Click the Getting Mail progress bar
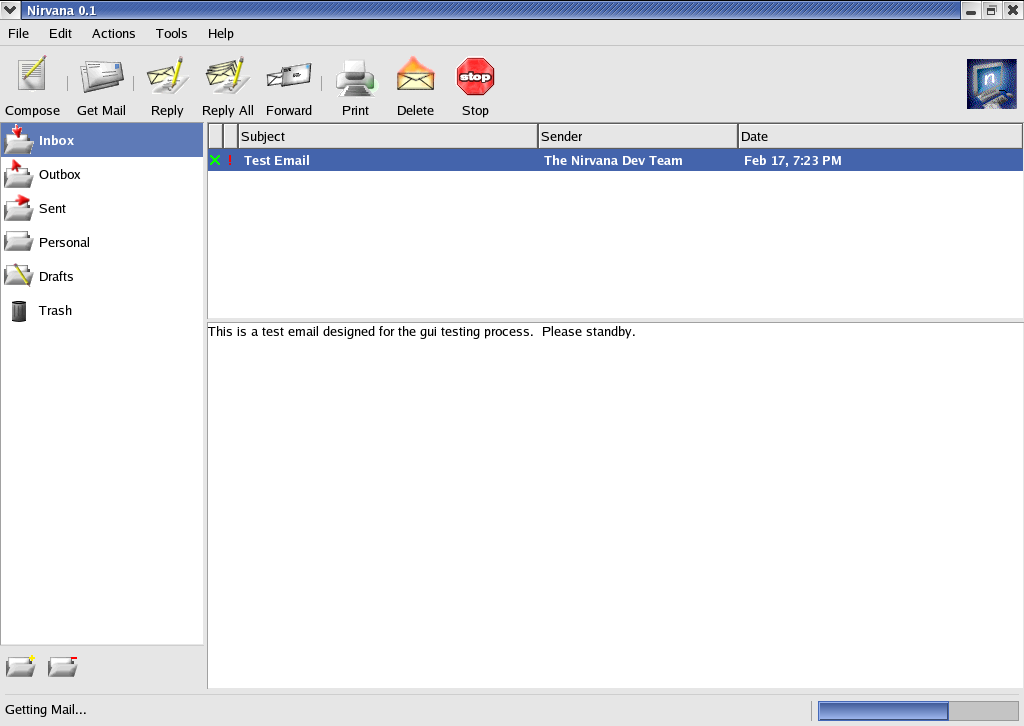Screen dimensions: 1024x726 pyautogui.click(x=917, y=711)
